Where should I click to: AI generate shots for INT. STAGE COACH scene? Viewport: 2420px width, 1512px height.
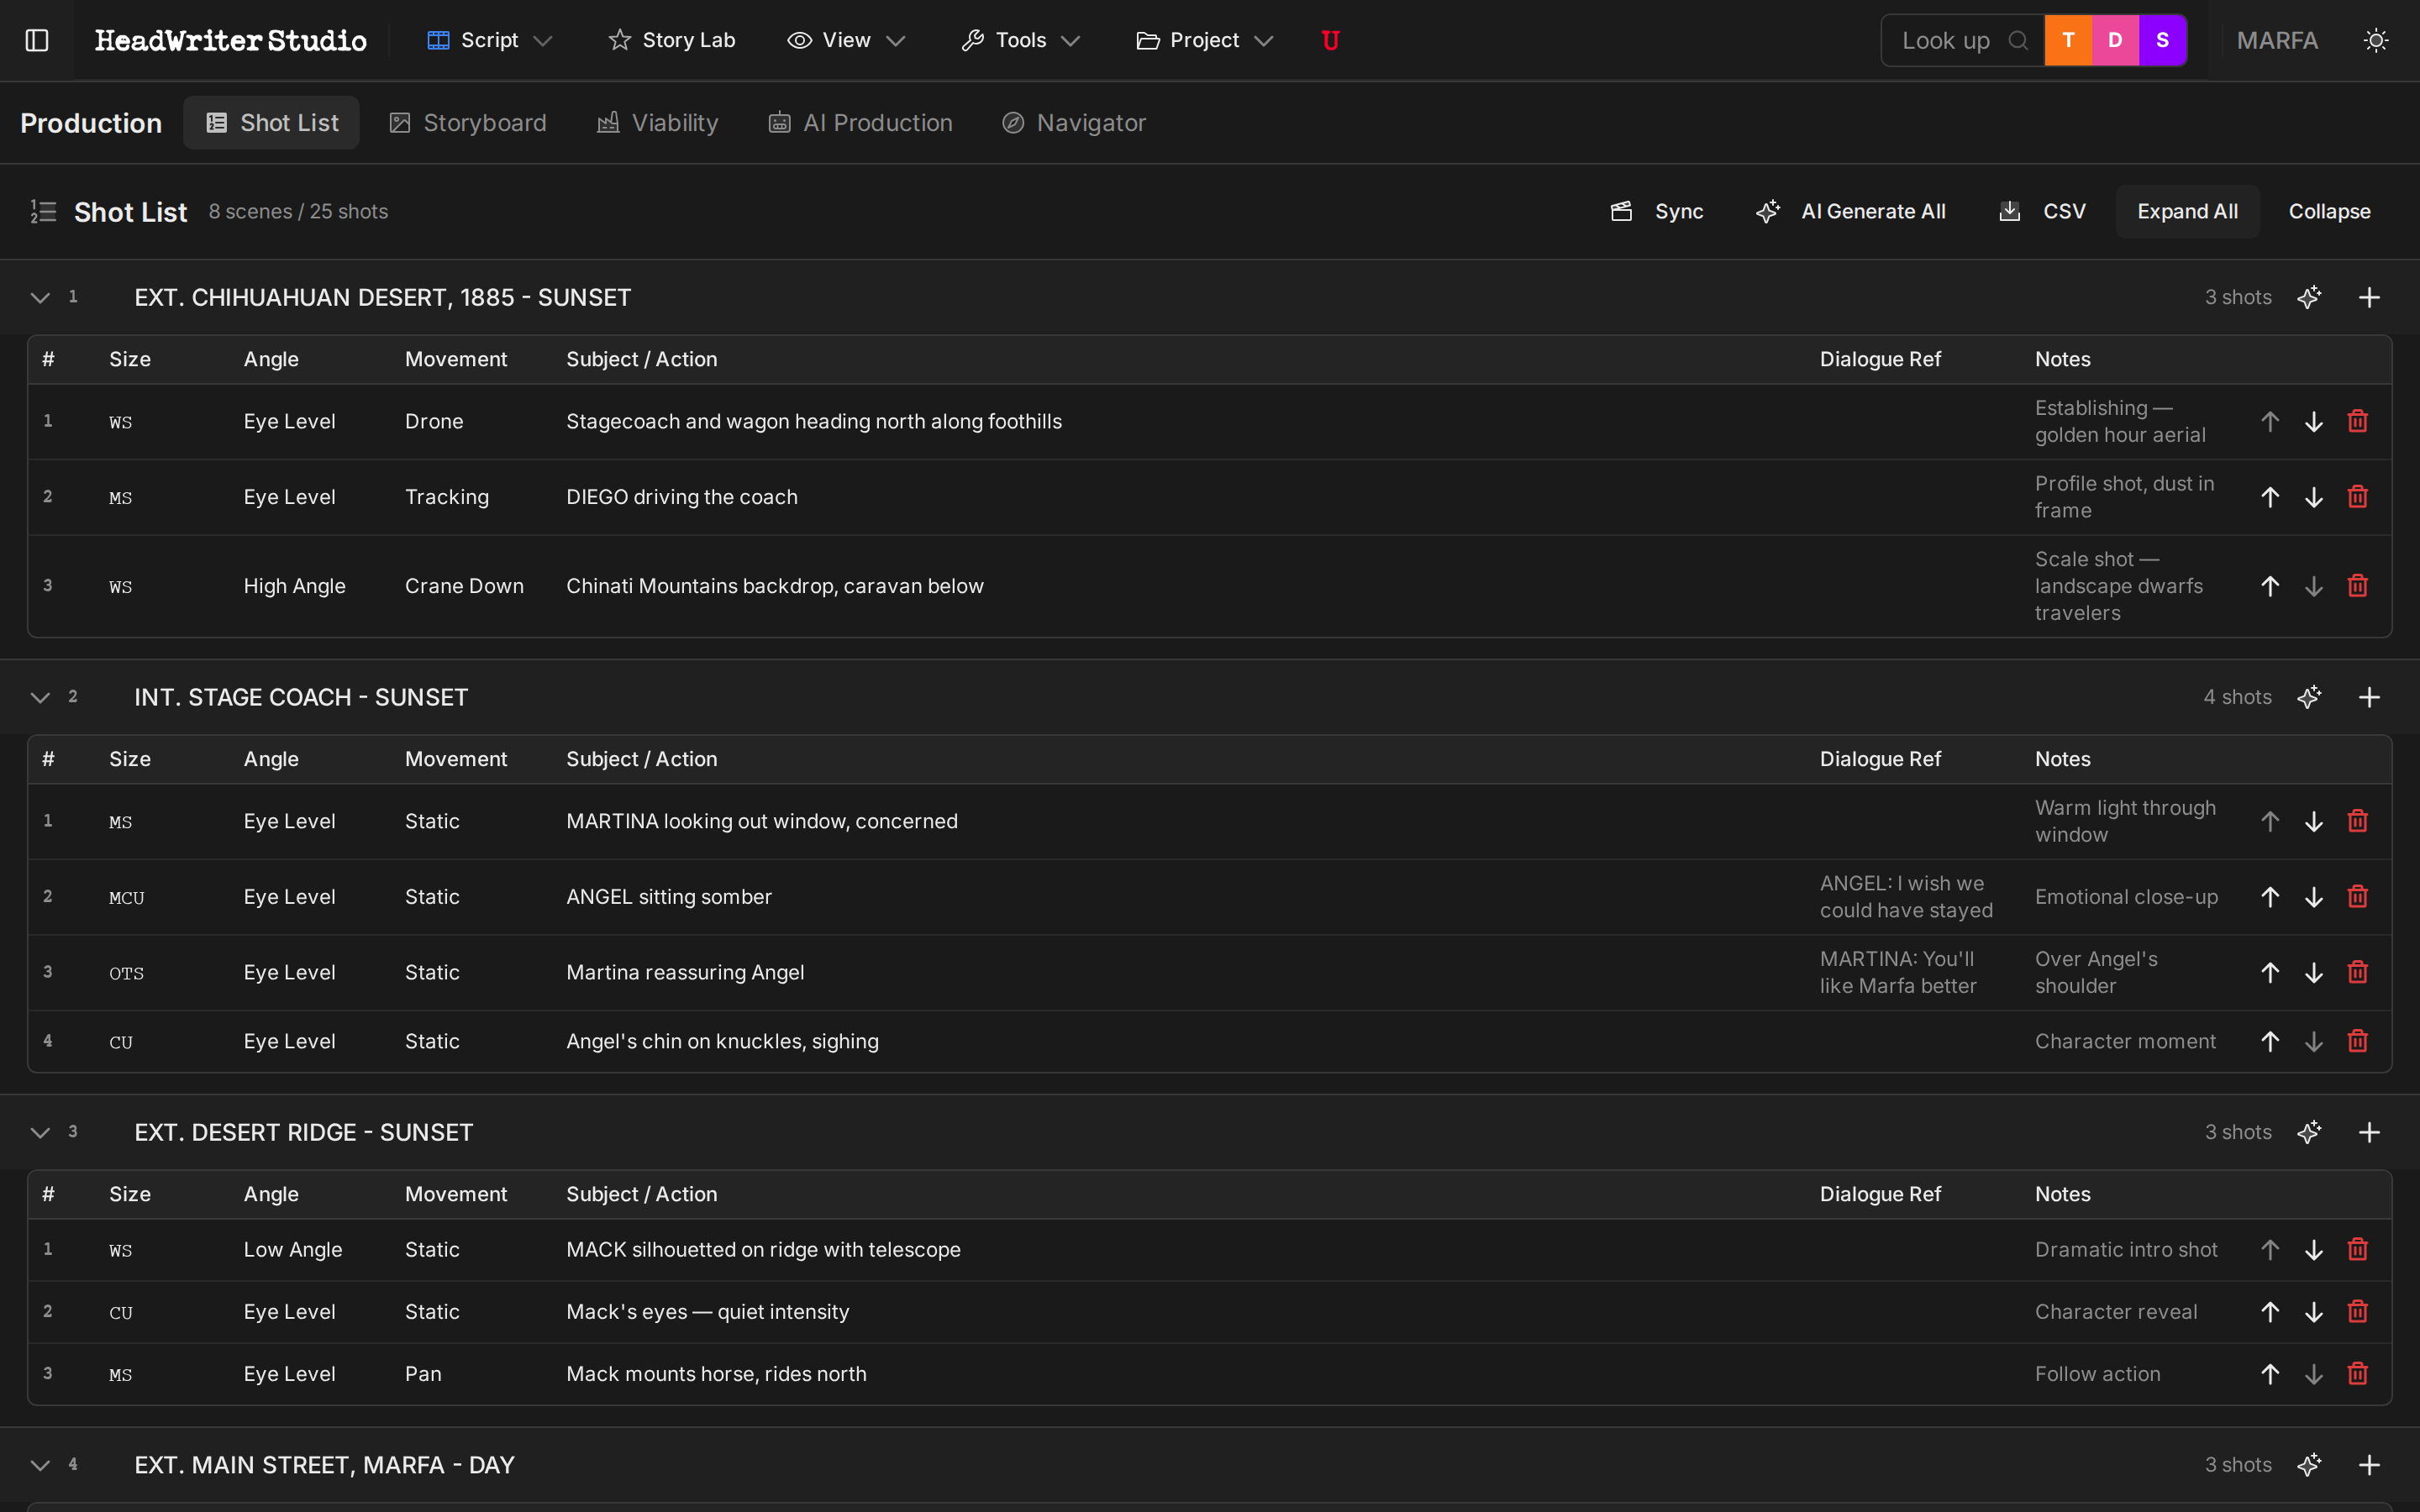tap(2309, 697)
